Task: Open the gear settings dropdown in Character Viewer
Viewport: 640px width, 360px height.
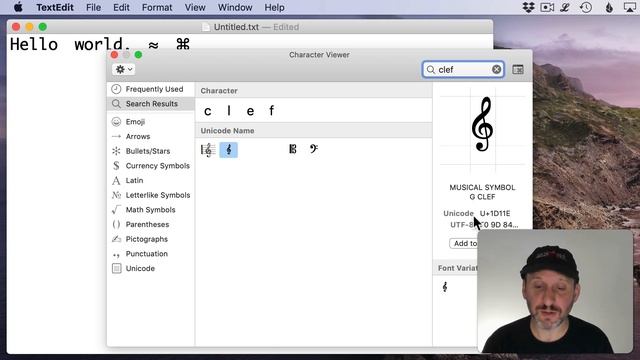Action: 124,69
